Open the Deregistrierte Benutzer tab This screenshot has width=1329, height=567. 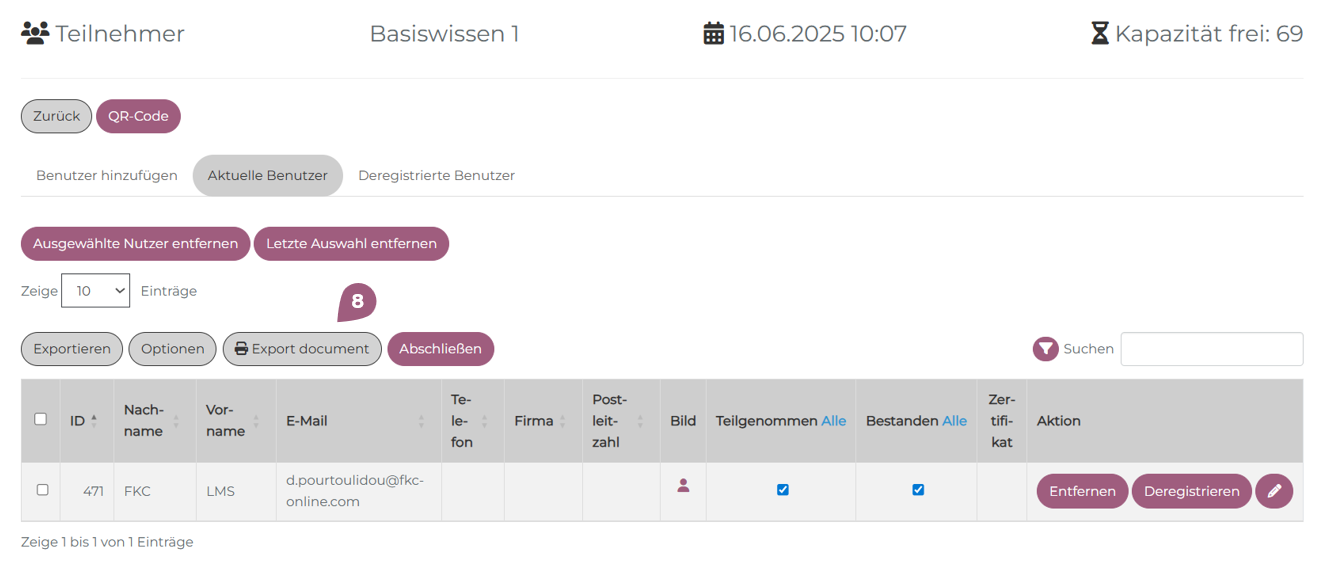[436, 175]
